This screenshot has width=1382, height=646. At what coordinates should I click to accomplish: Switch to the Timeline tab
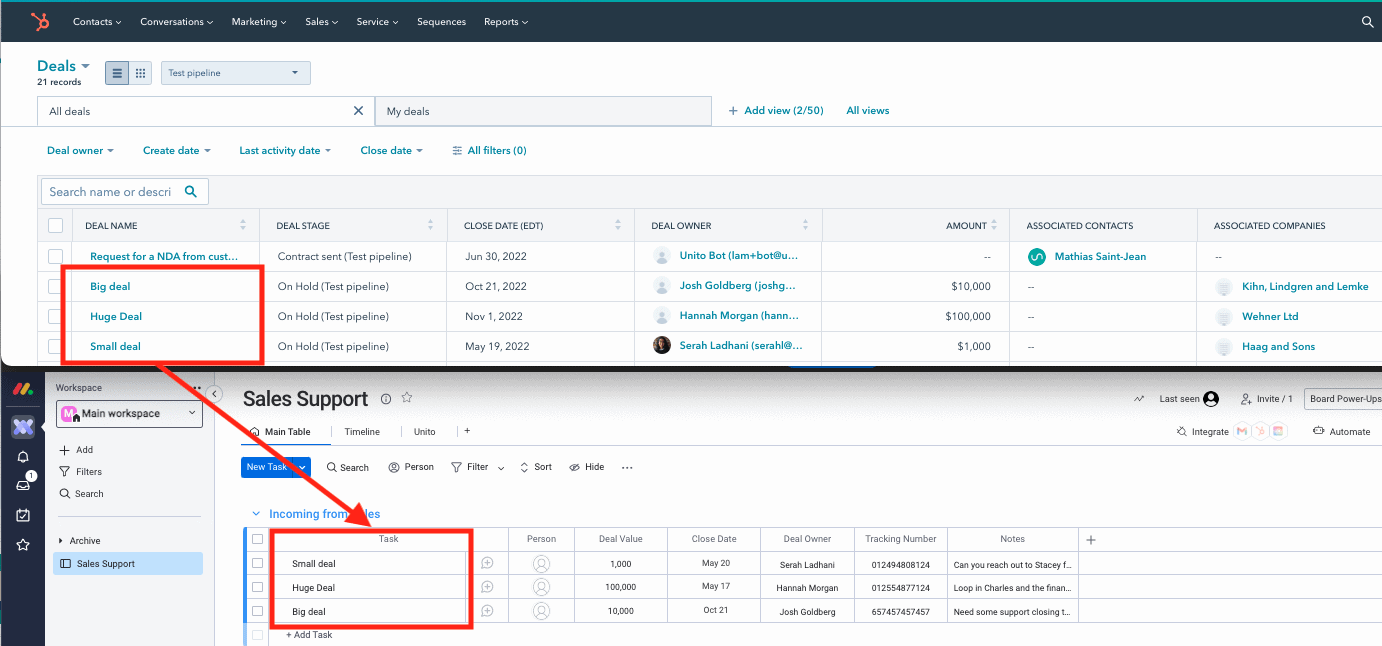pyautogui.click(x=362, y=431)
